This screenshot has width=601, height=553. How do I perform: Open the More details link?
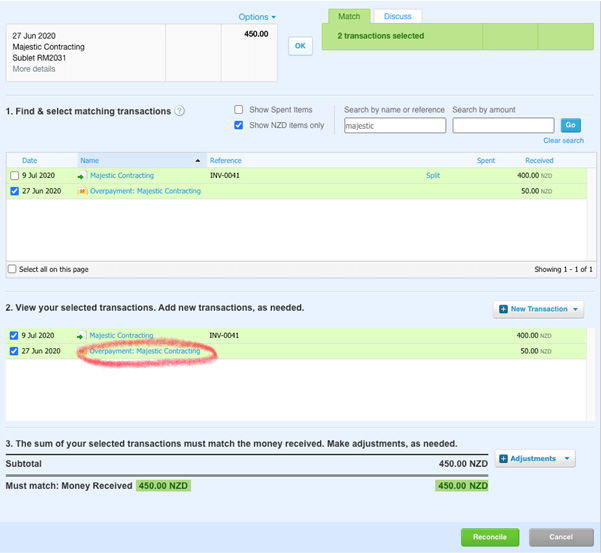[x=34, y=69]
